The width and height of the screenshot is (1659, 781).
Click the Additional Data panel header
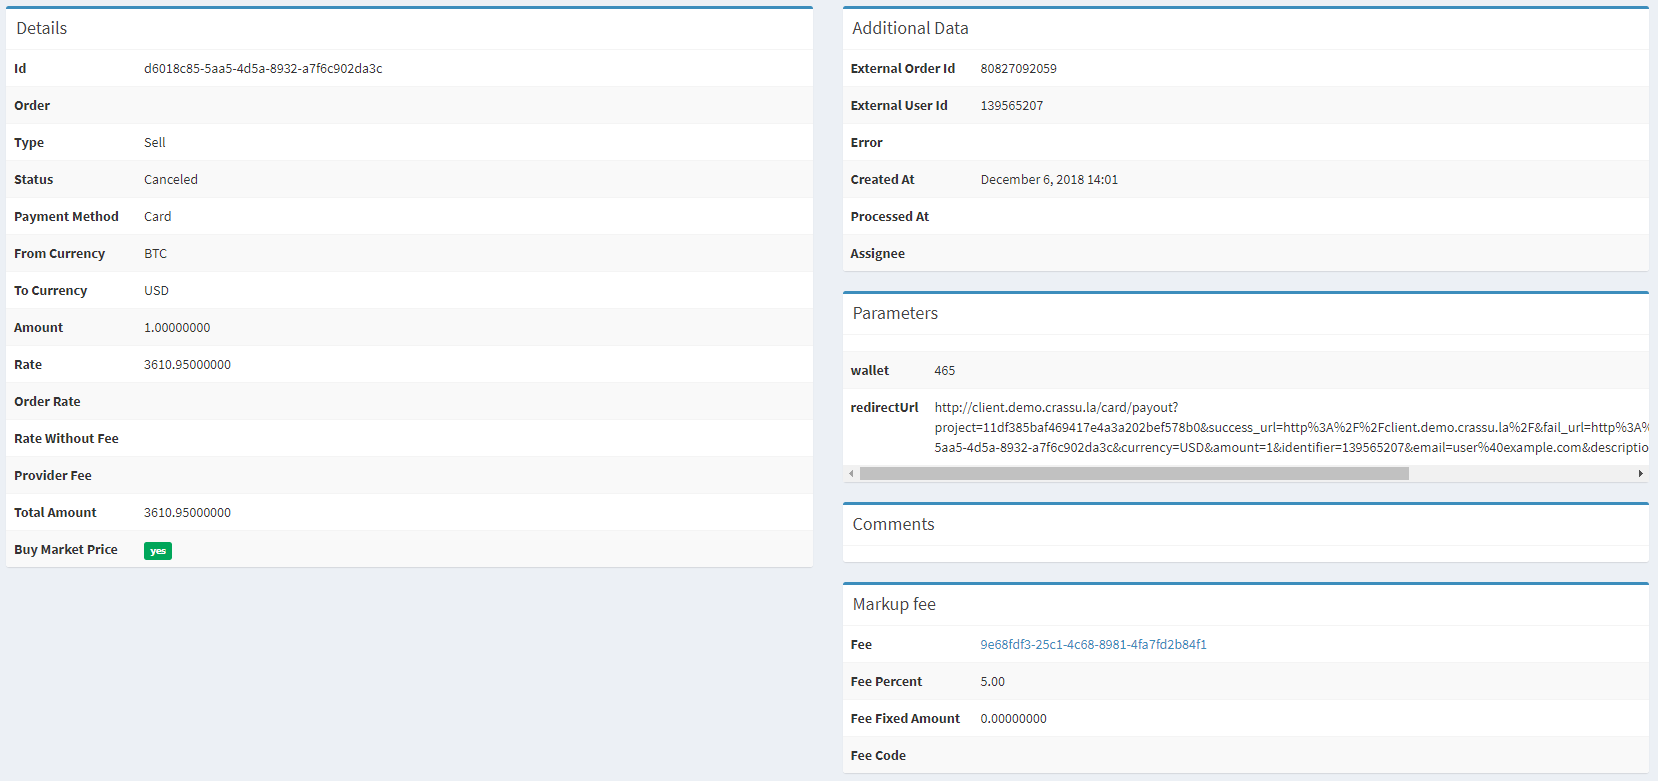click(910, 29)
